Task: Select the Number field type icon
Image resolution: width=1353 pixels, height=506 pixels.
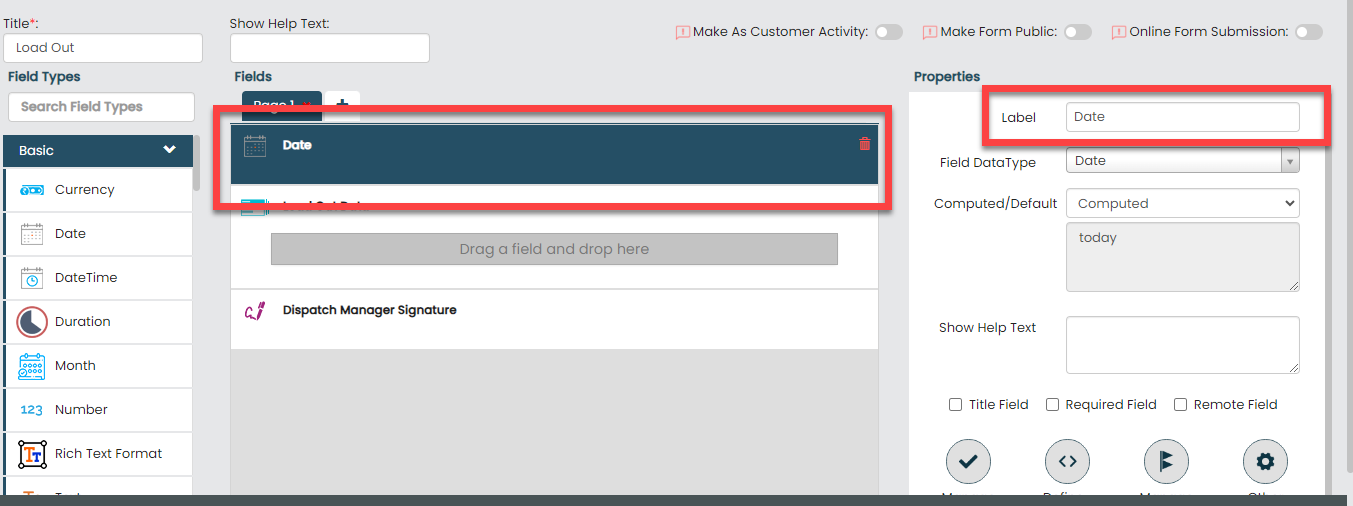Action: (x=32, y=410)
